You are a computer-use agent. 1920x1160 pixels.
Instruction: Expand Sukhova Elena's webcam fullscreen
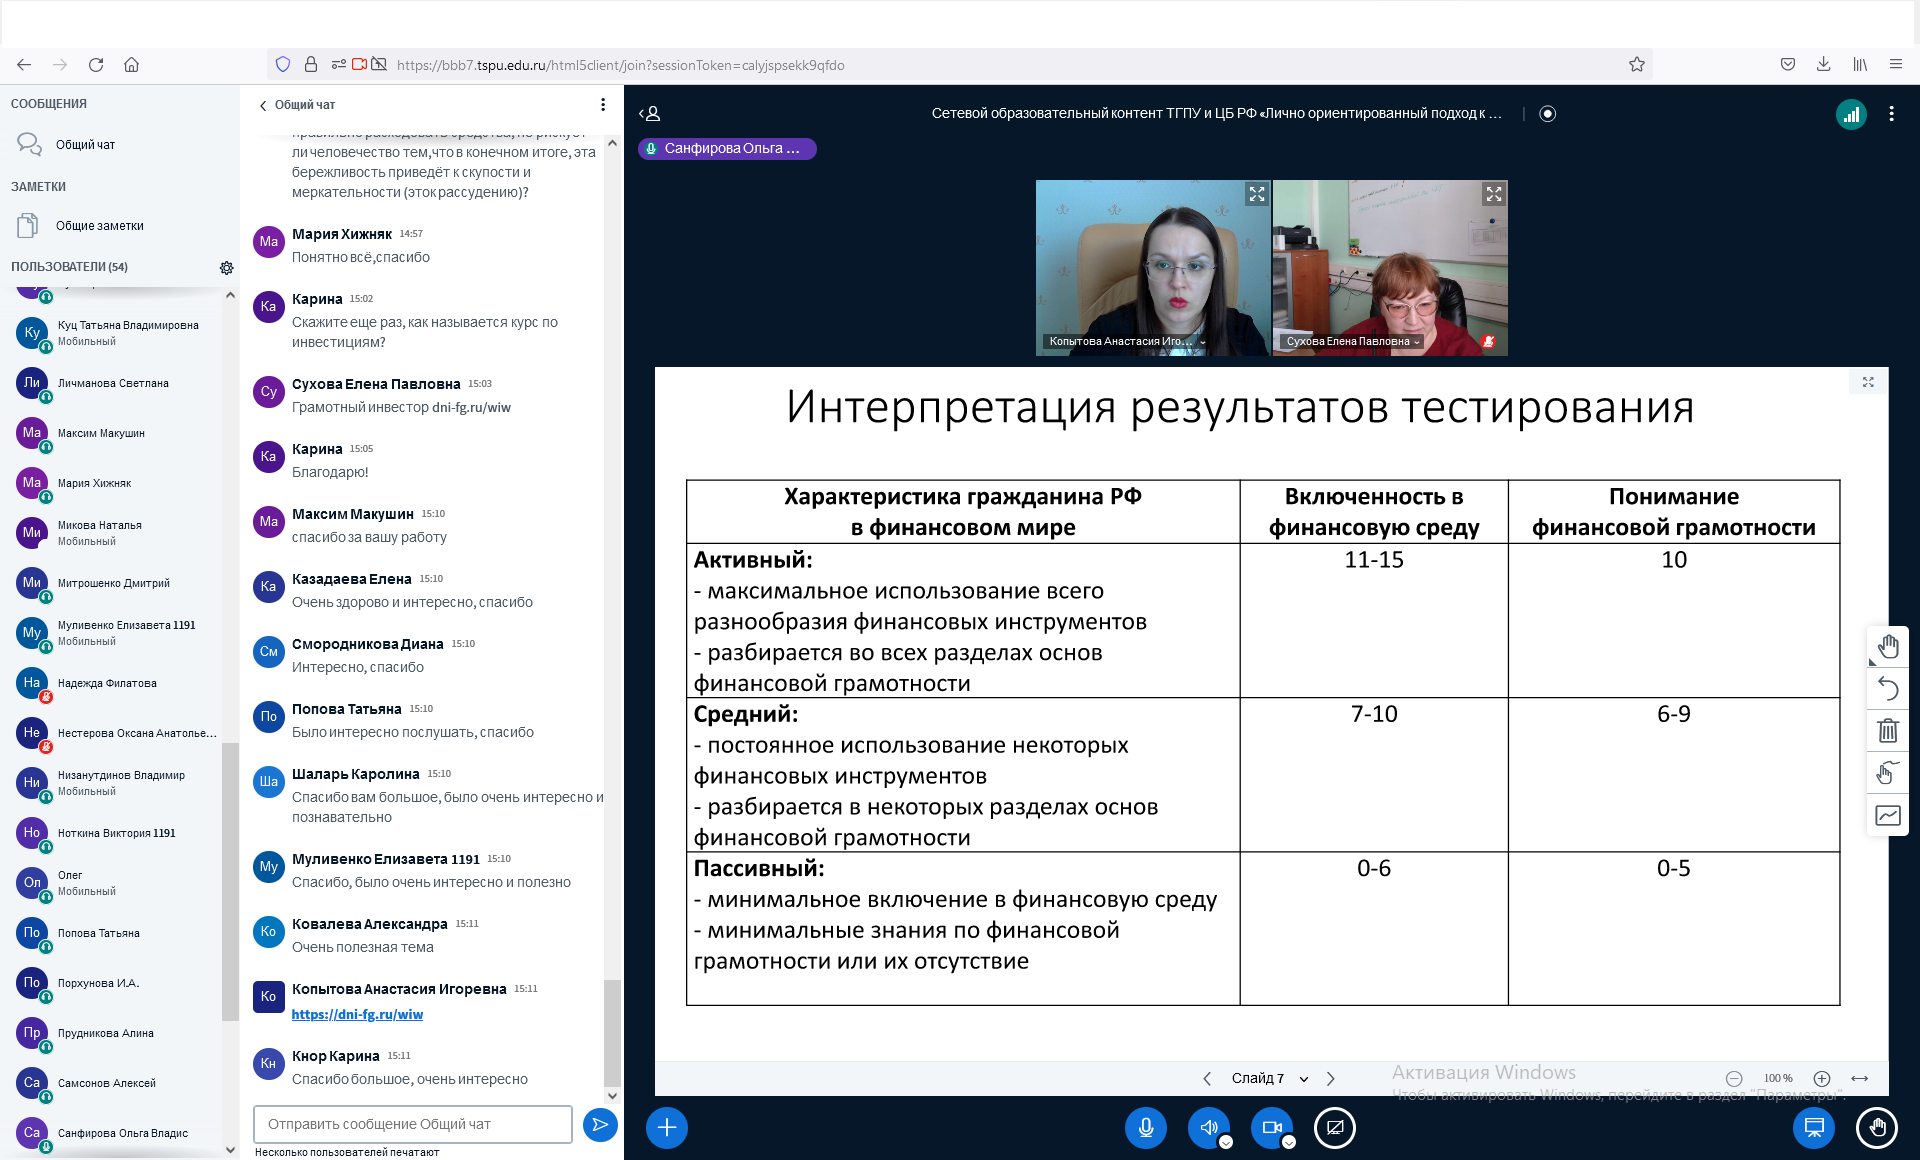click(1494, 194)
